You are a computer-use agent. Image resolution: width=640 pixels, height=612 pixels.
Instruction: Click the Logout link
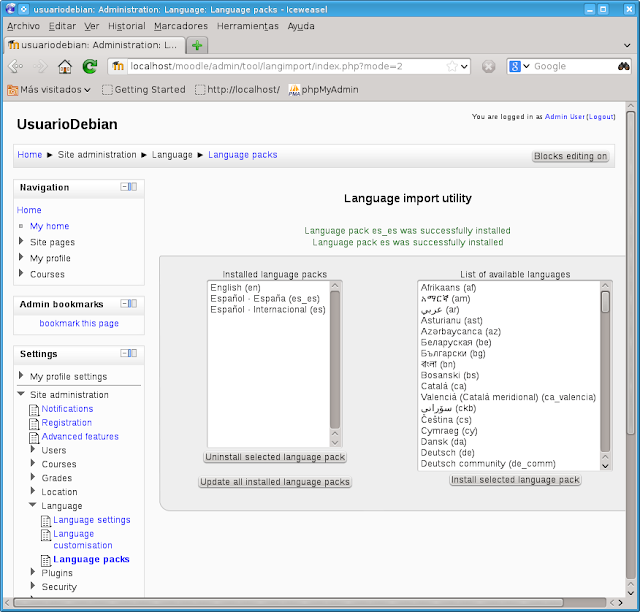(600, 117)
